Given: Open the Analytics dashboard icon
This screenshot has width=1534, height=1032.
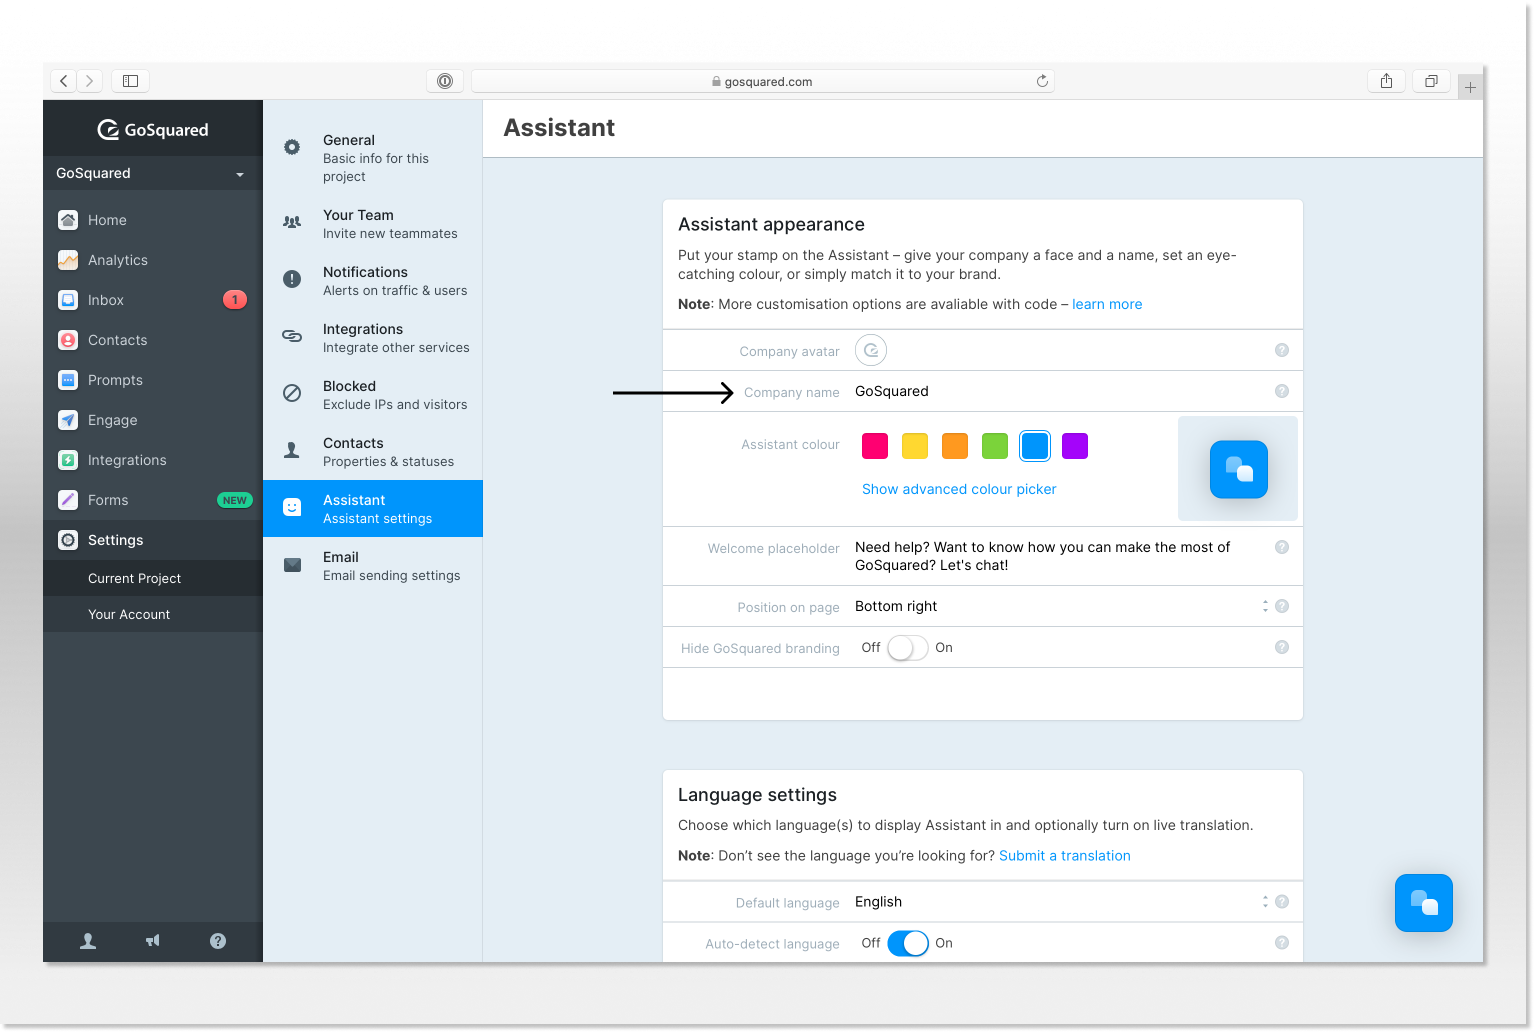Looking at the screenshot, I should (68, 260).
